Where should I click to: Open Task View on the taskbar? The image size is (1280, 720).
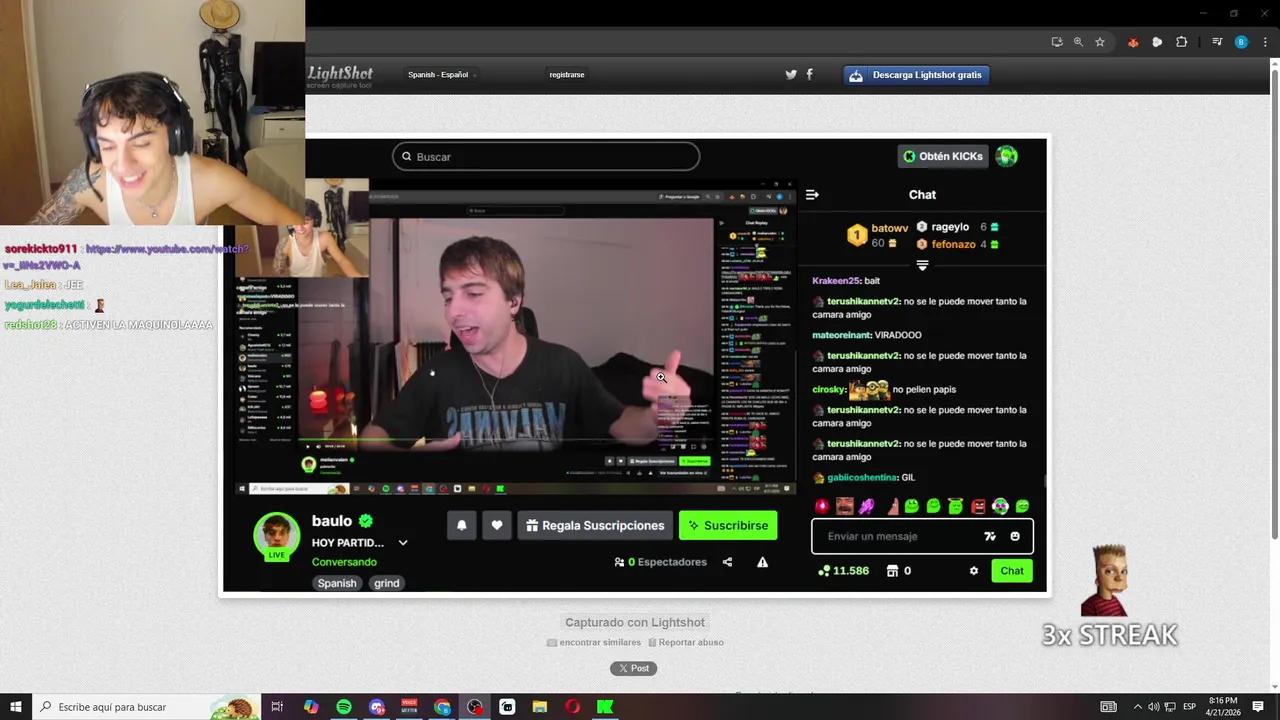point(277,707)
